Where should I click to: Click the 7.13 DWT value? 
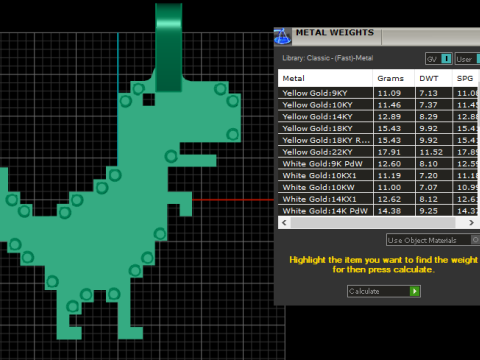pyautogui.click(x=428, y=93)
